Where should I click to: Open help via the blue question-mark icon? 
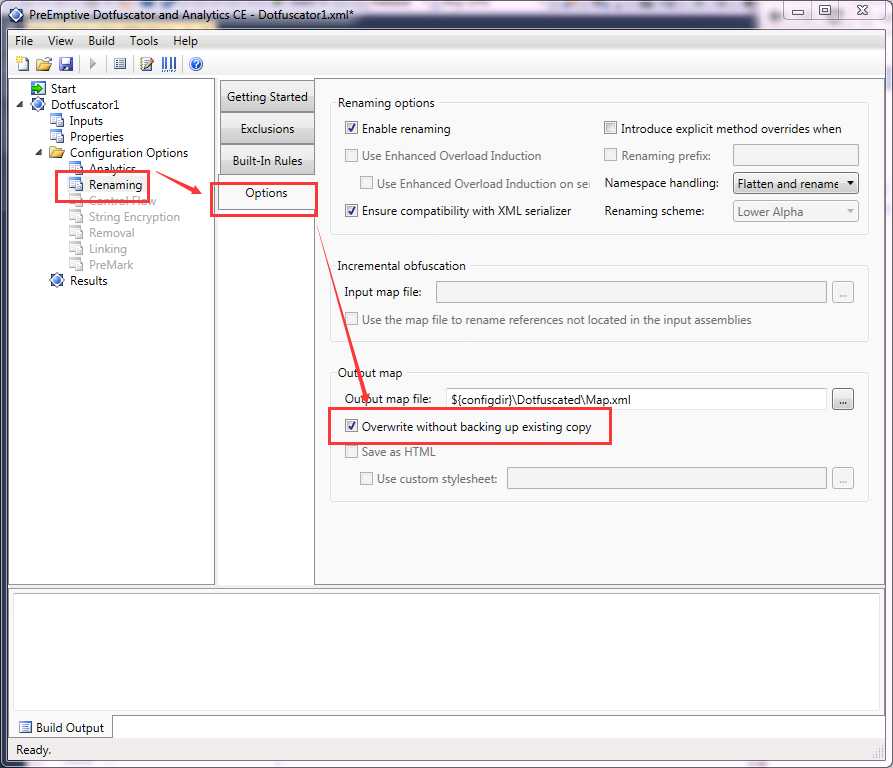196,64
